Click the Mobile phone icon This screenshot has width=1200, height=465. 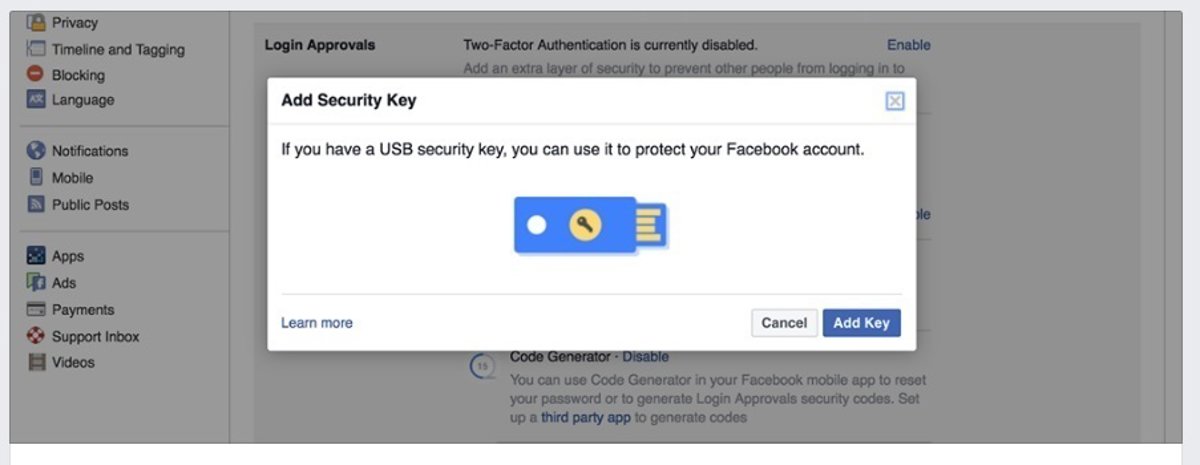click(x=36, y=178)
